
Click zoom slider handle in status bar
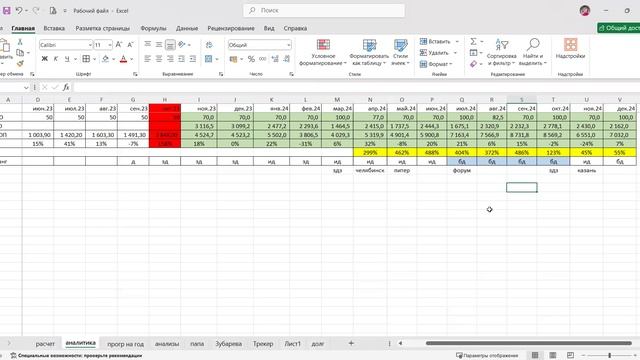(609, 356)
